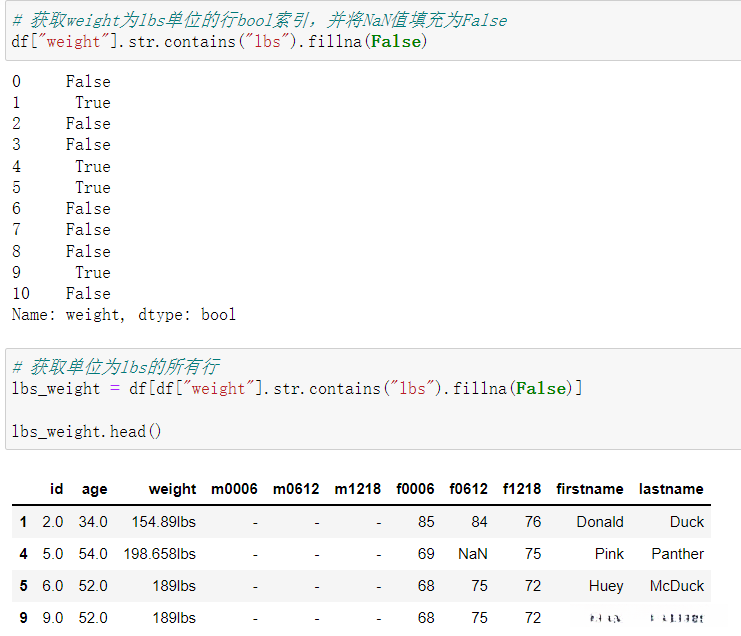This screenshot has width=741, height=636.
Task: Click the comment line in the first code cell
Action: click(x=259, y=20)
